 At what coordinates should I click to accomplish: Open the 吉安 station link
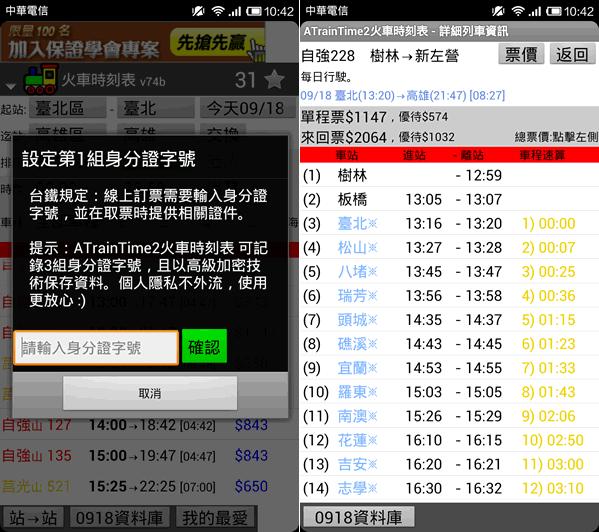357,464
